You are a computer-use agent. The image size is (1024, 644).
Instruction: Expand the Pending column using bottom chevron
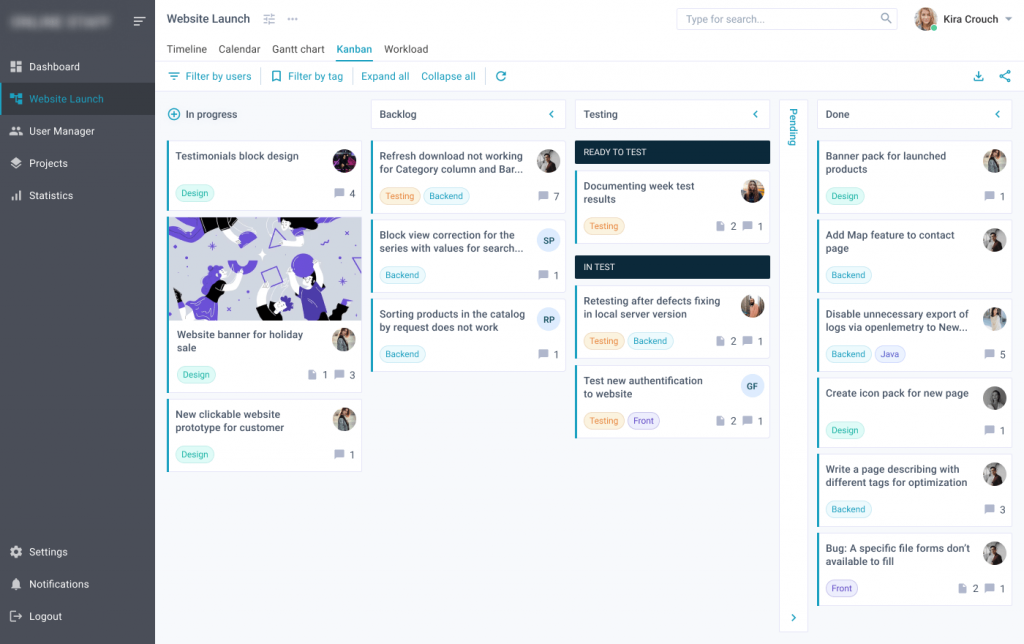[793, 618]
